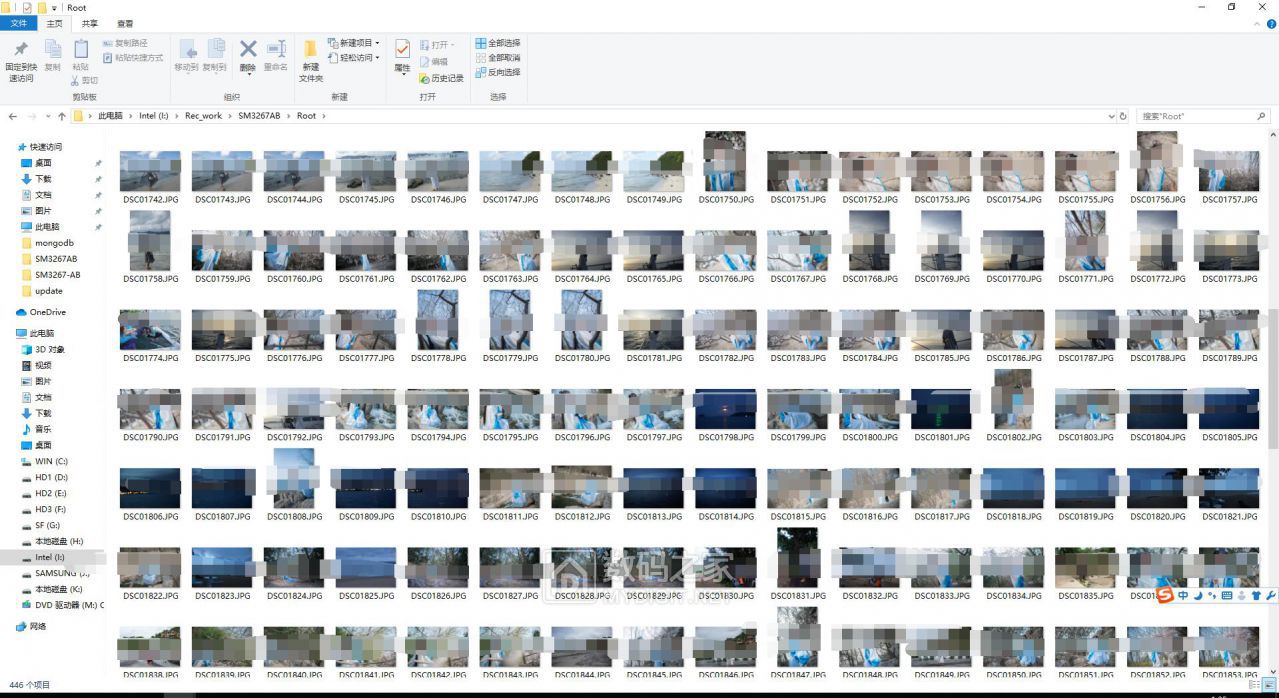Click Intel (I:) in the breadcrumb path
Screen dimensions: 1279x698
click(x=155, y=116)
